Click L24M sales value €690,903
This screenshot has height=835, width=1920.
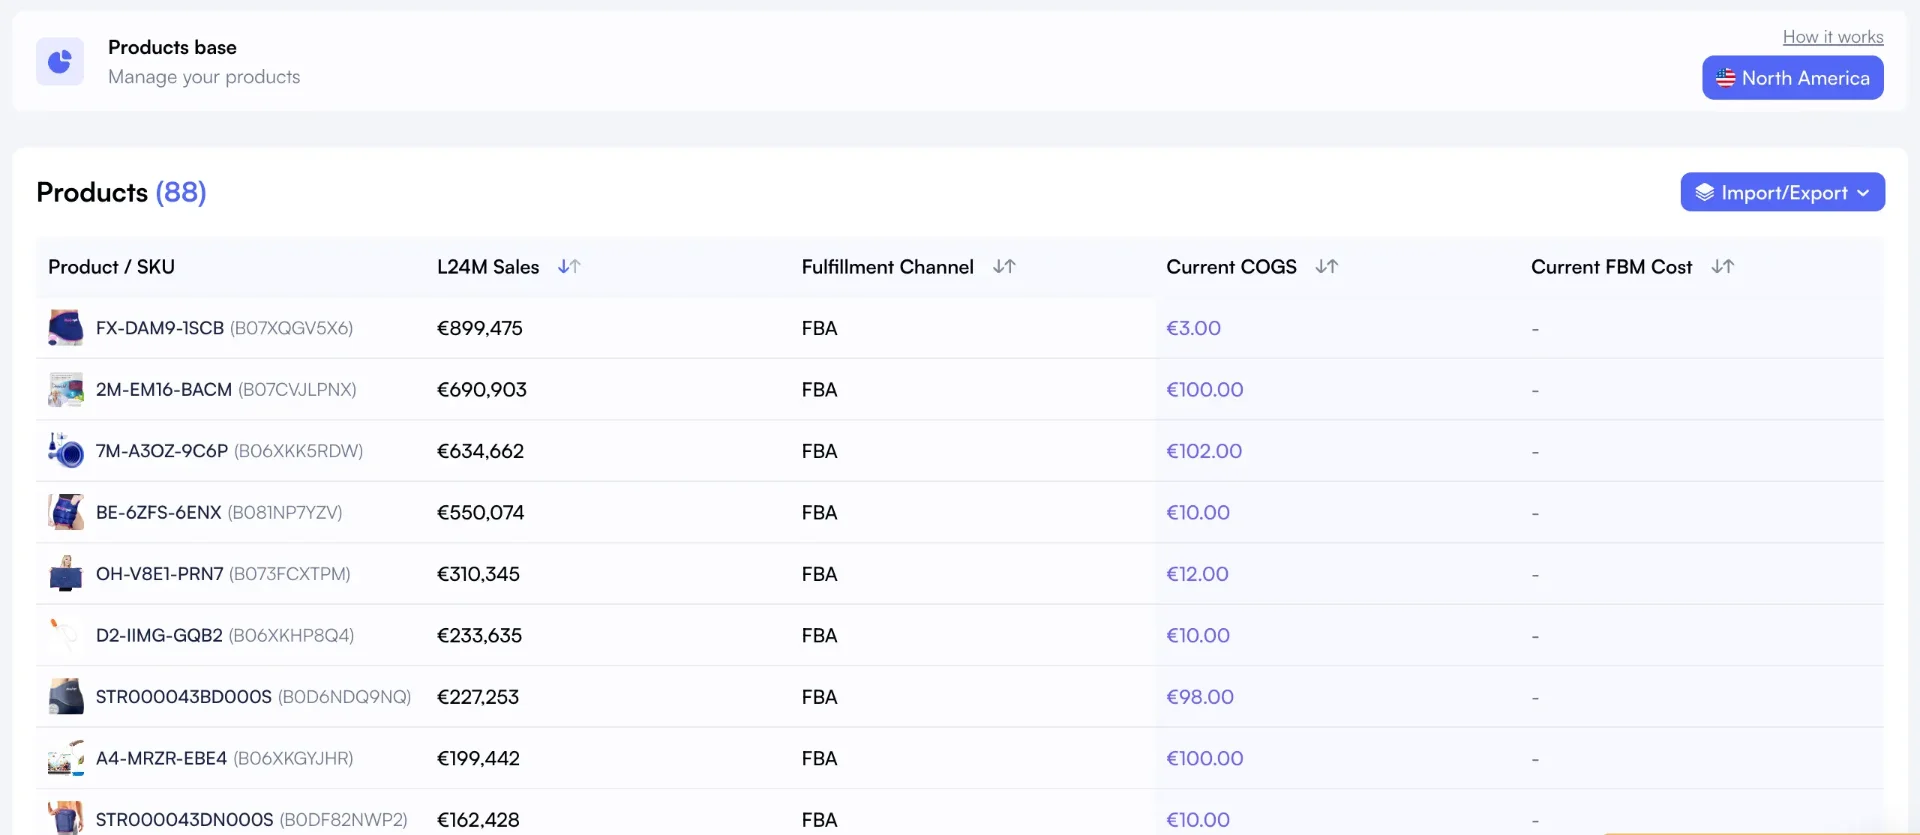tap(482, 390)
